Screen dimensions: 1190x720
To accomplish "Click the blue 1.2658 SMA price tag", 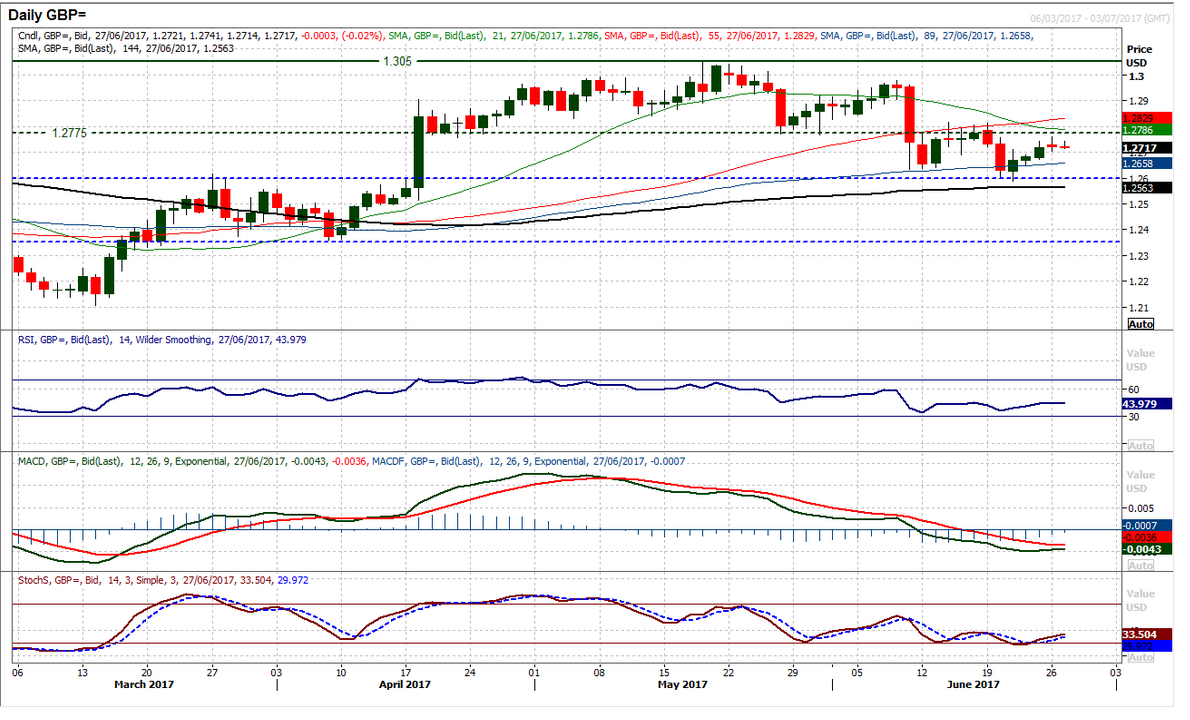I will (x=1141, y=162).
